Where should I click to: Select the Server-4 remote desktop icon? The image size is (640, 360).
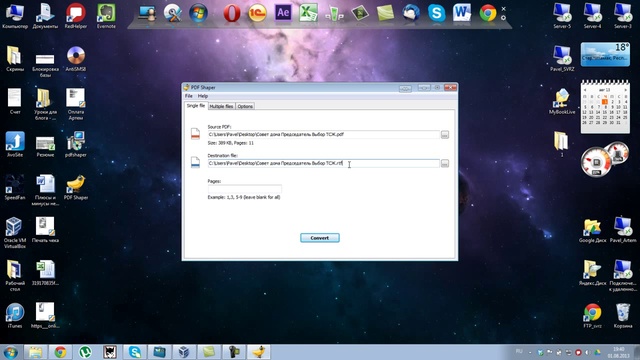[592, 16]
